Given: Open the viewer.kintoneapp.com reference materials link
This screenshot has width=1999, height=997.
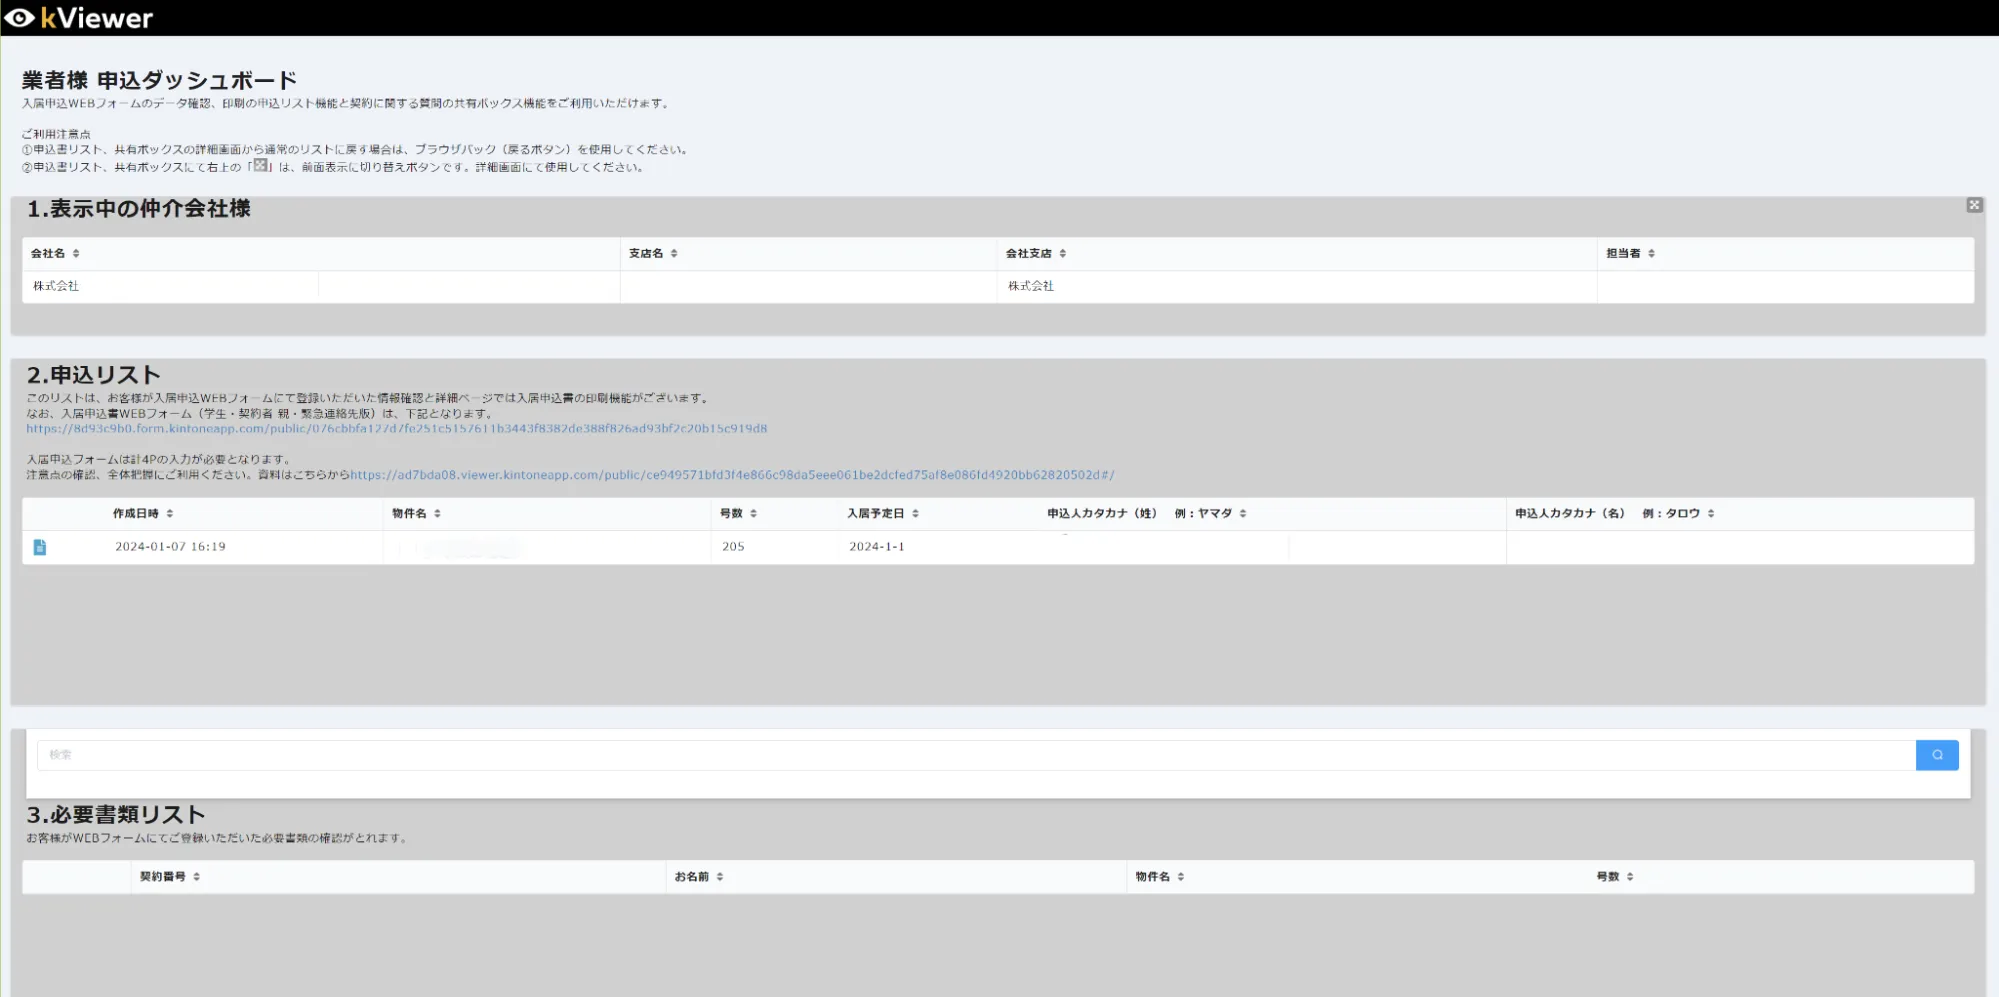Looking at the screenshot, I should click(731, 475).
